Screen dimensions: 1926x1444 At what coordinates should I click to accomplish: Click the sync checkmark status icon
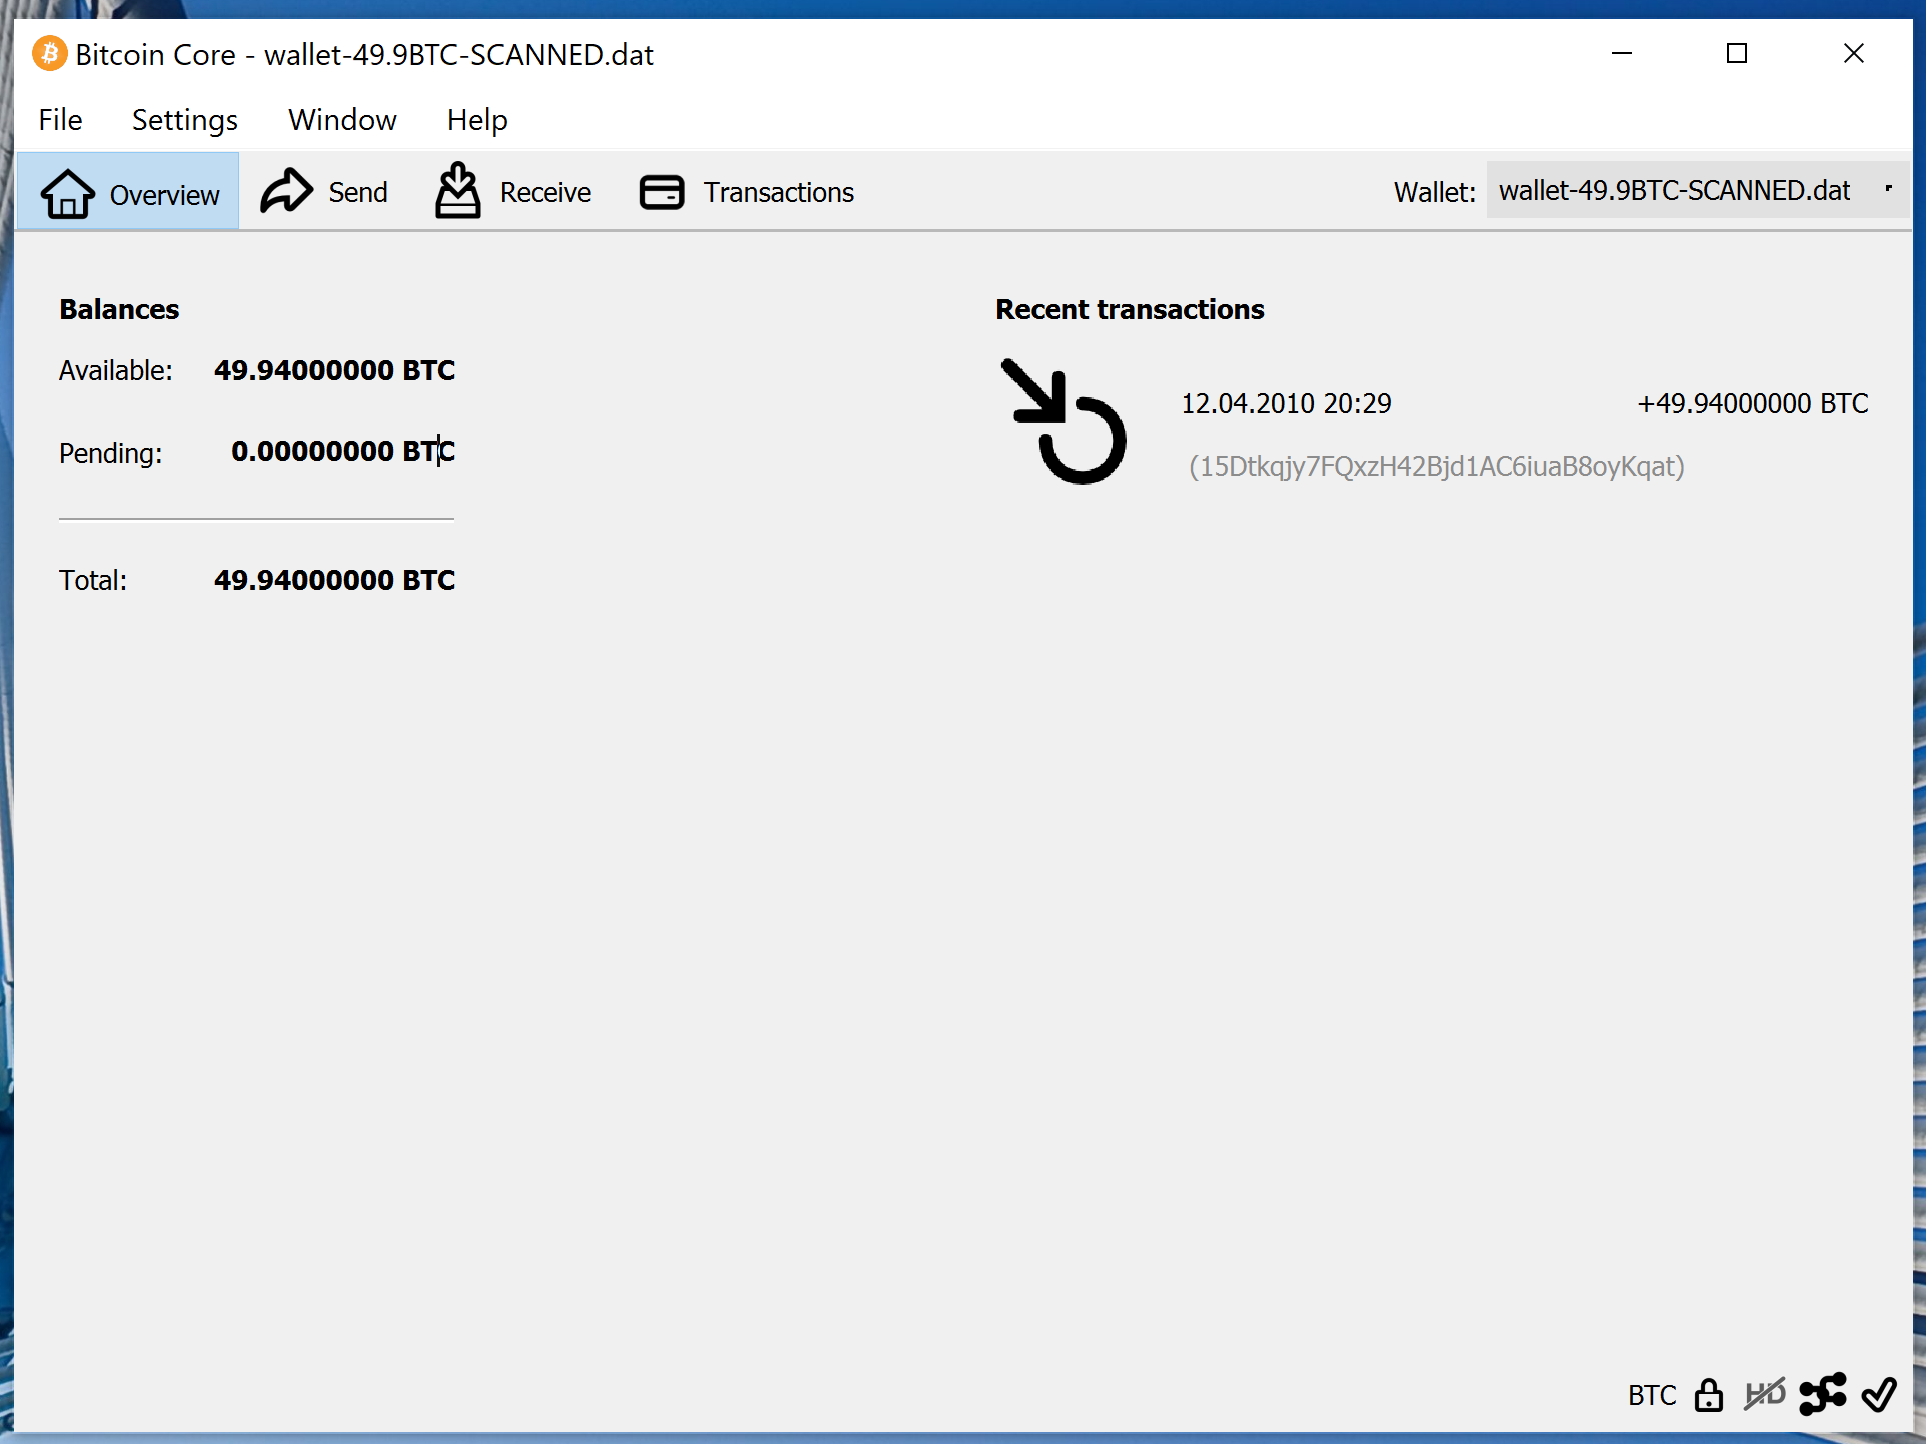[1879, 1394]
